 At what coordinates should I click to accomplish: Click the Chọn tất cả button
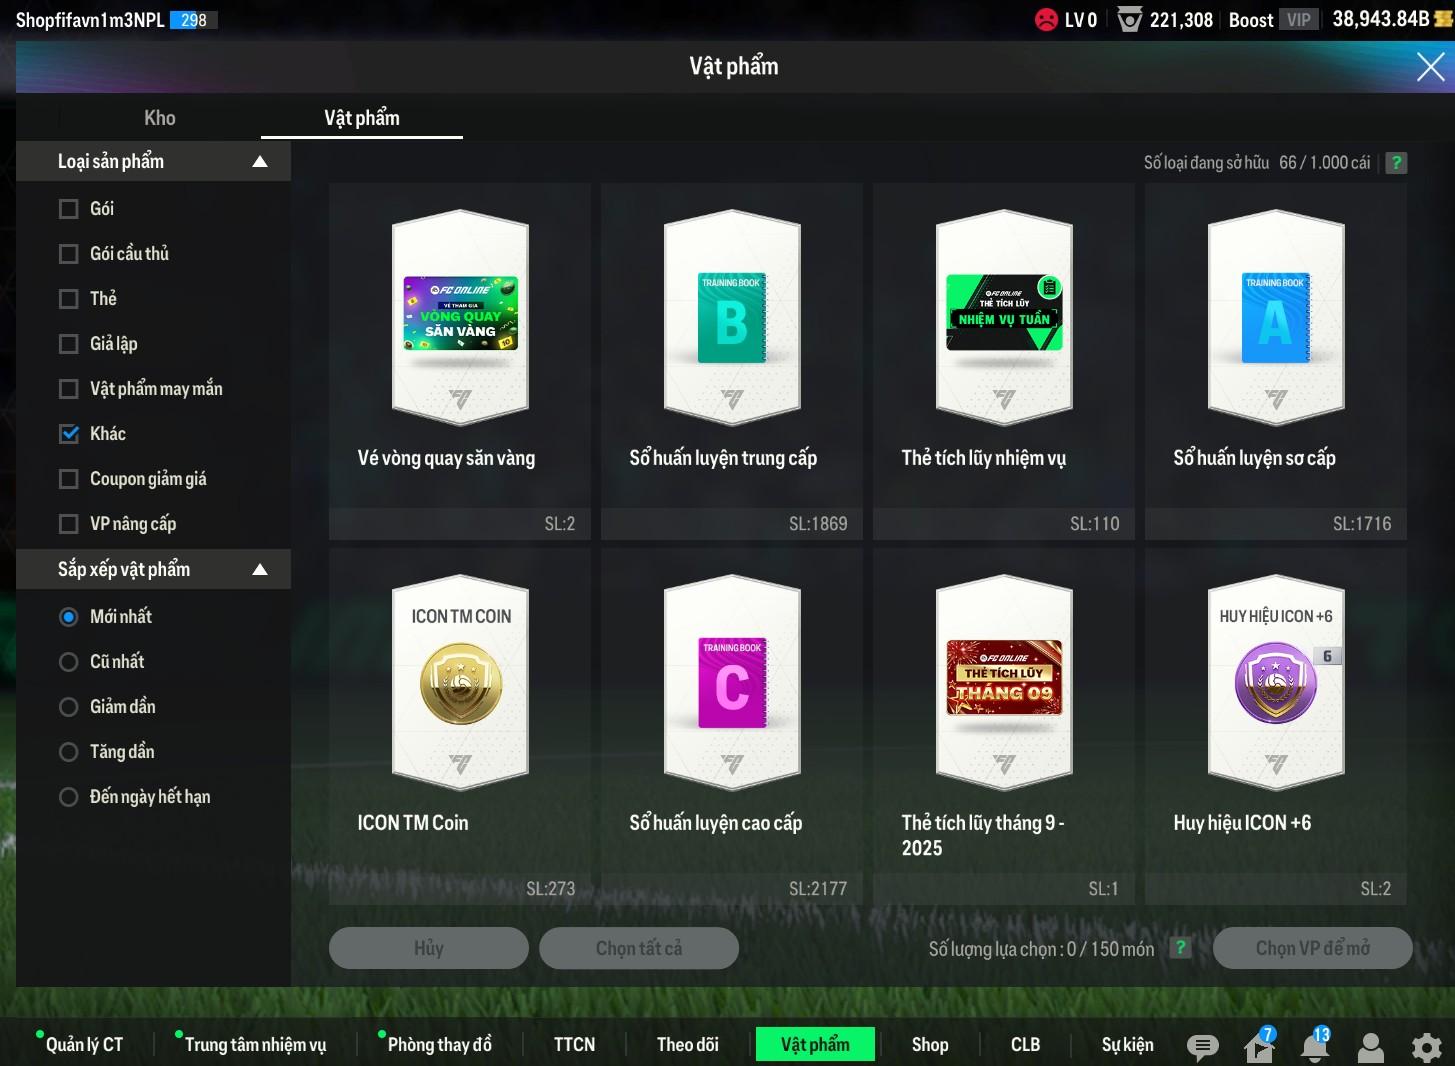click(x=638, y=948)
